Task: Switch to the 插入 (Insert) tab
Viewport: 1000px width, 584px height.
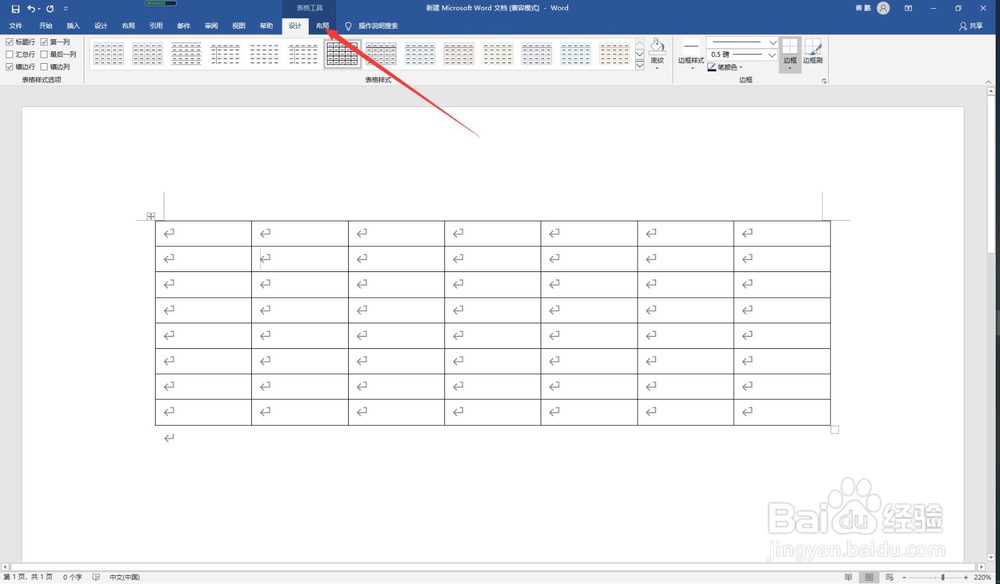Action: (73, 26)
